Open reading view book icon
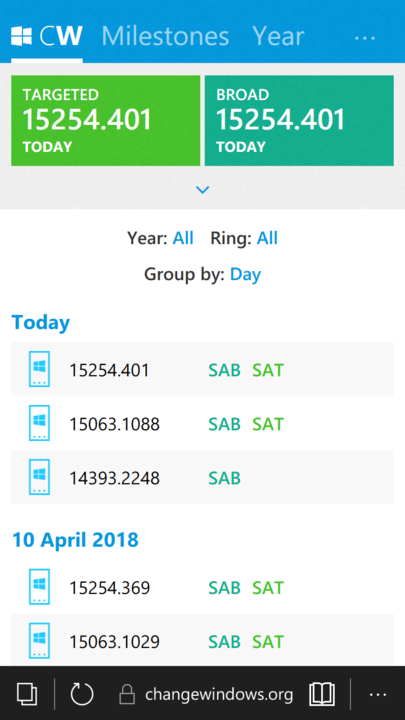 coord(322,693)
